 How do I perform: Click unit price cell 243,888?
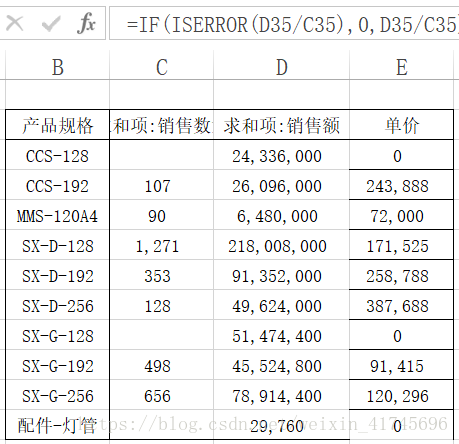(402, 185)
